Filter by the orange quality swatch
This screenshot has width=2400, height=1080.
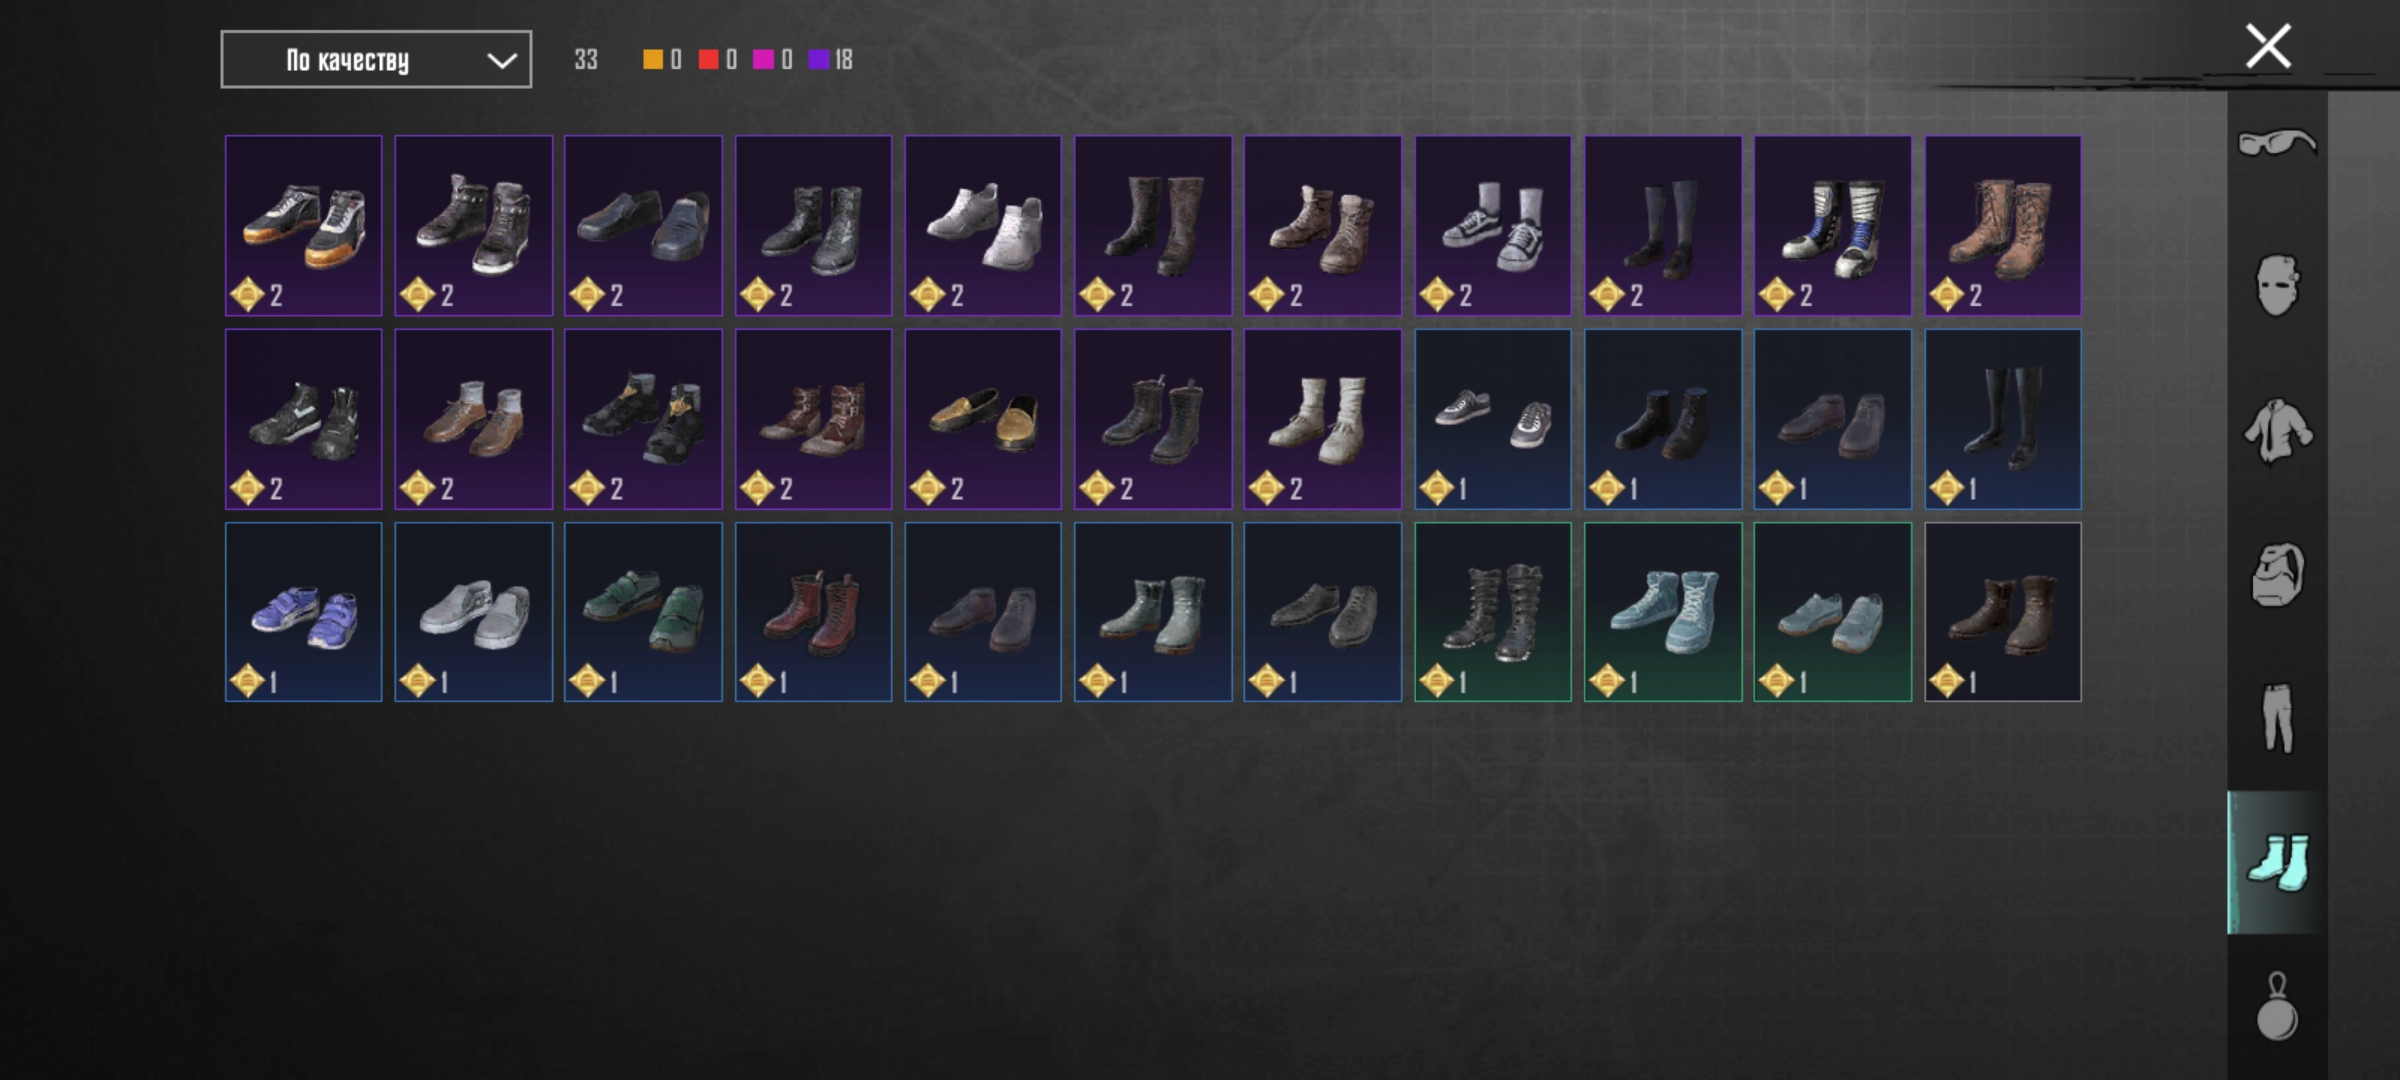(x=653, y=60)
